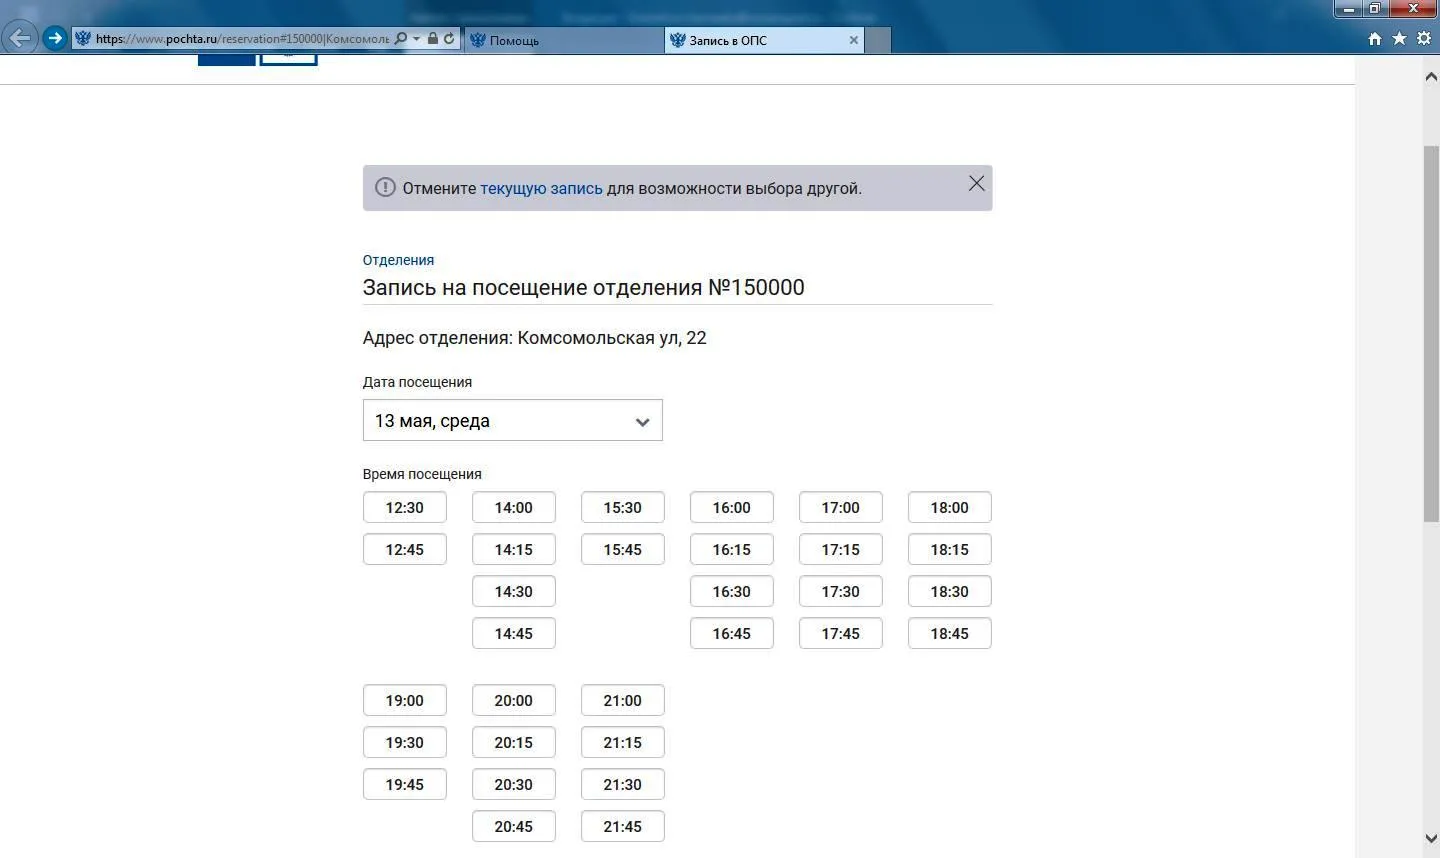Image resolution: width=1440 pixels, height=858 pixels.
Task: Open the address bar autocomplete dropdown arrow
Action: pos(416,39)
